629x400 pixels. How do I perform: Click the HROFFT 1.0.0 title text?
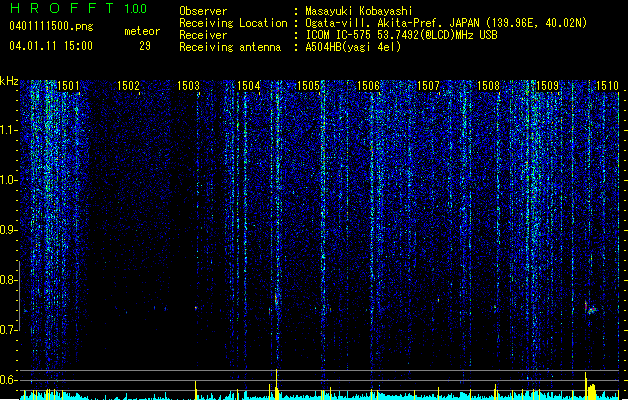coord(78,8)
